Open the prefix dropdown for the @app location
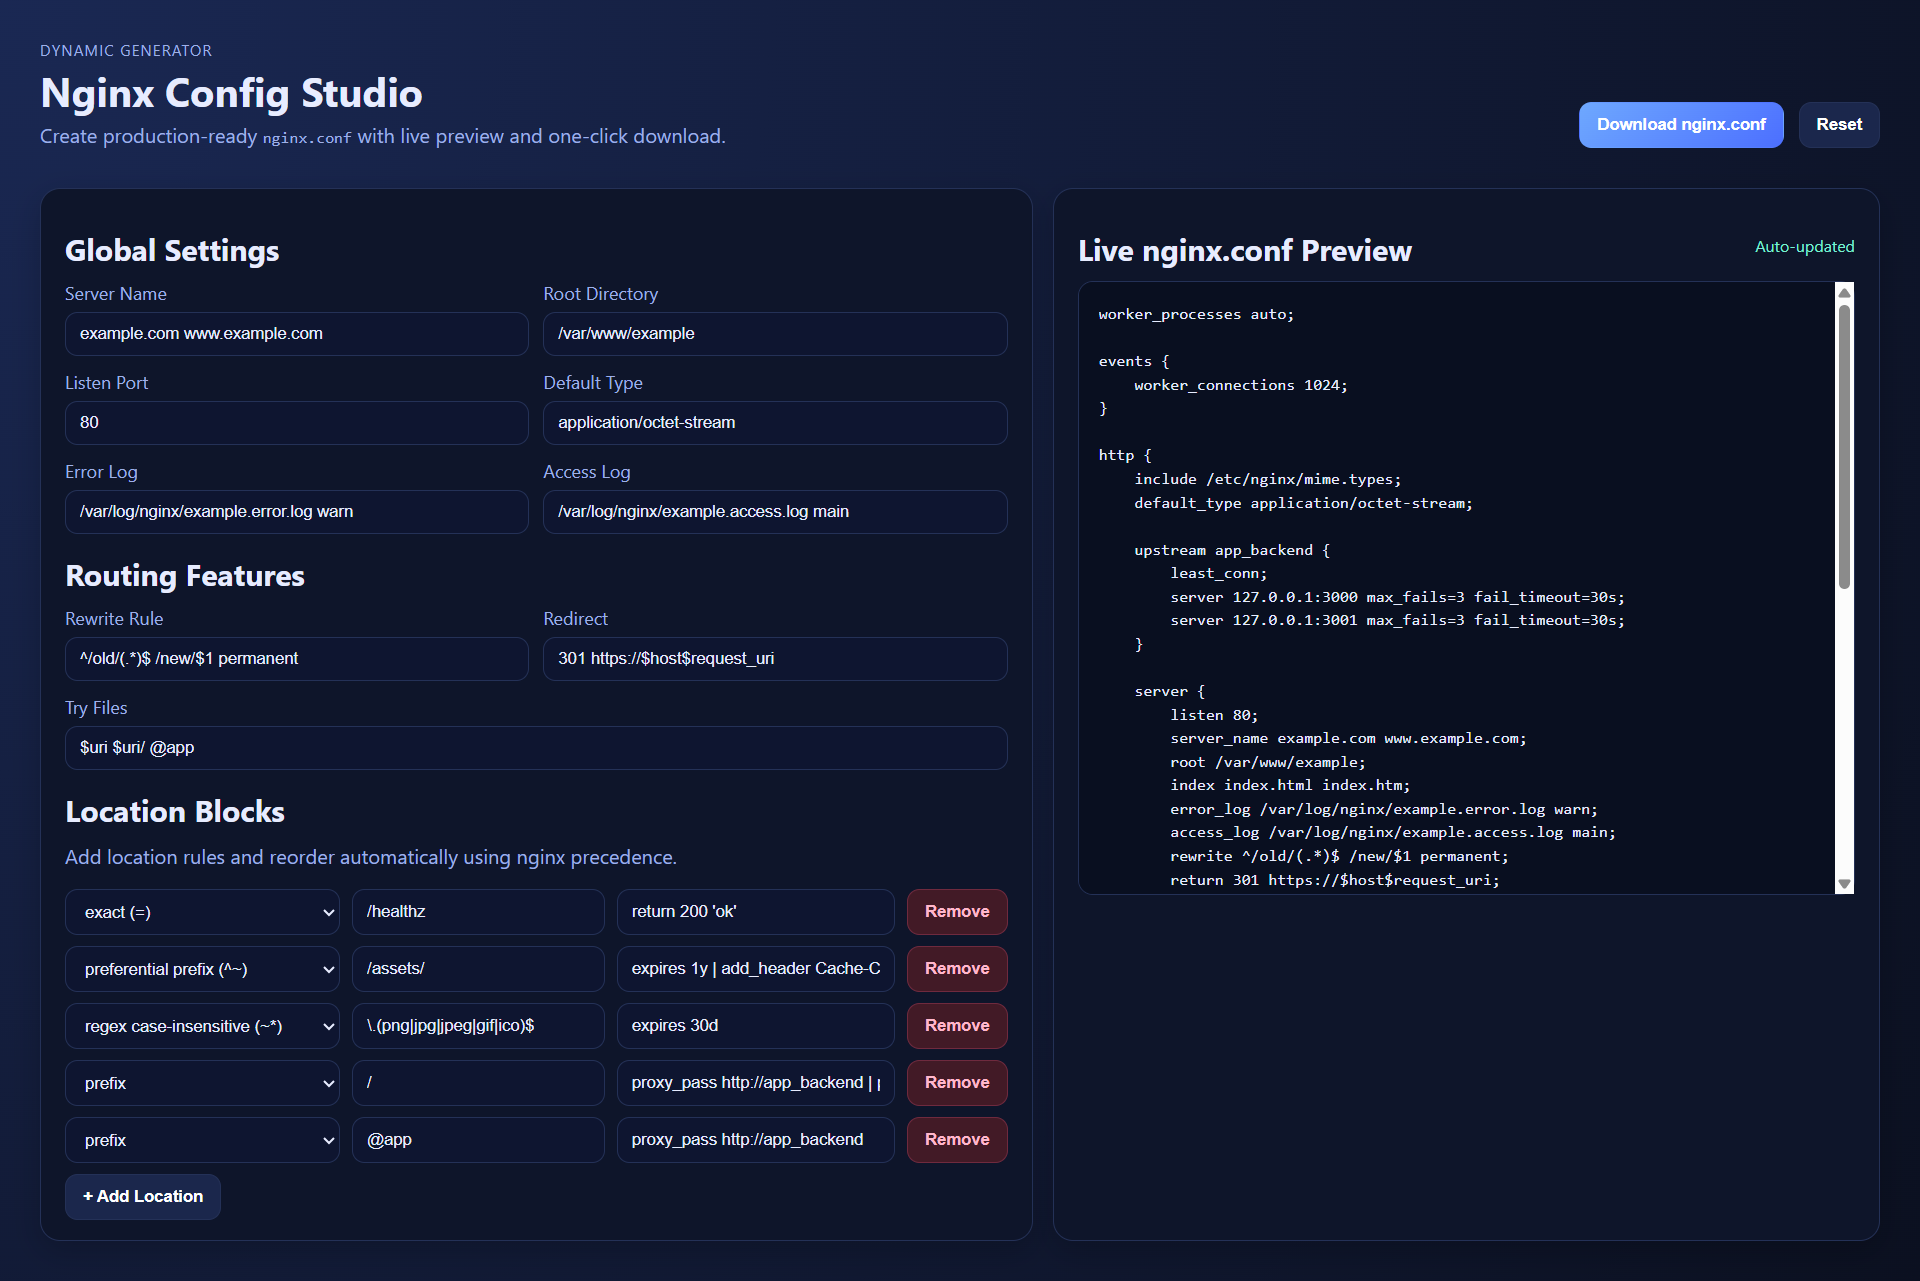Image resolution: width=1920 pixels, height=1281 pixels. point(202,1140)
